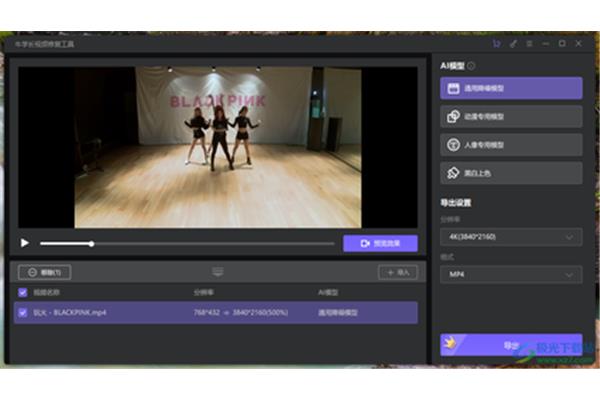The image size is (600, 400).
Task: Click the 预览效果 preview effect button
Action: (x=380, y=243)
